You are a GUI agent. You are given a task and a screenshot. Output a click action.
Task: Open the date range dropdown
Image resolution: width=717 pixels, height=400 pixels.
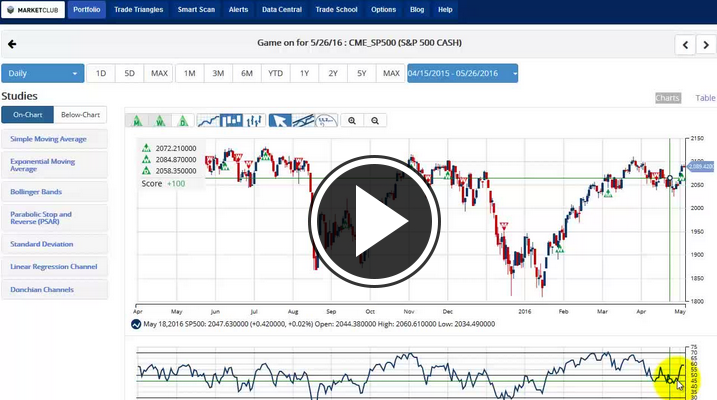[x=462, y=73]
